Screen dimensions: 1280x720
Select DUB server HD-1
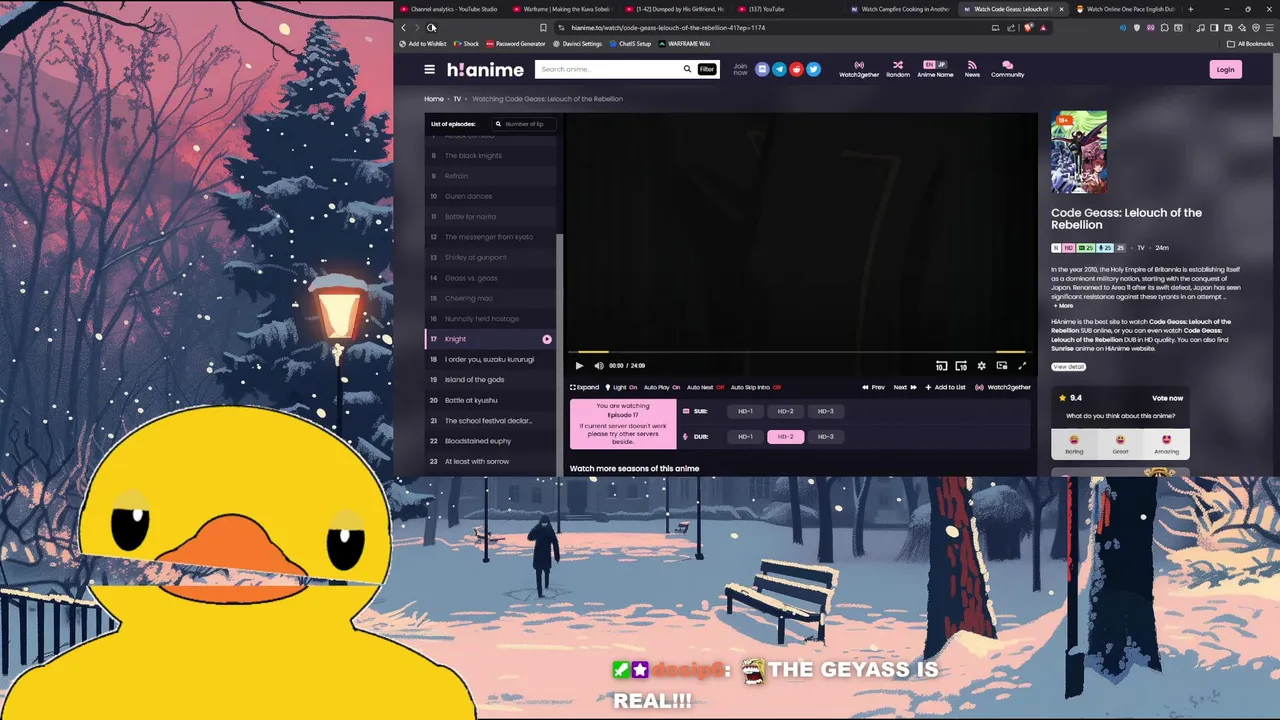click(745, 436)
